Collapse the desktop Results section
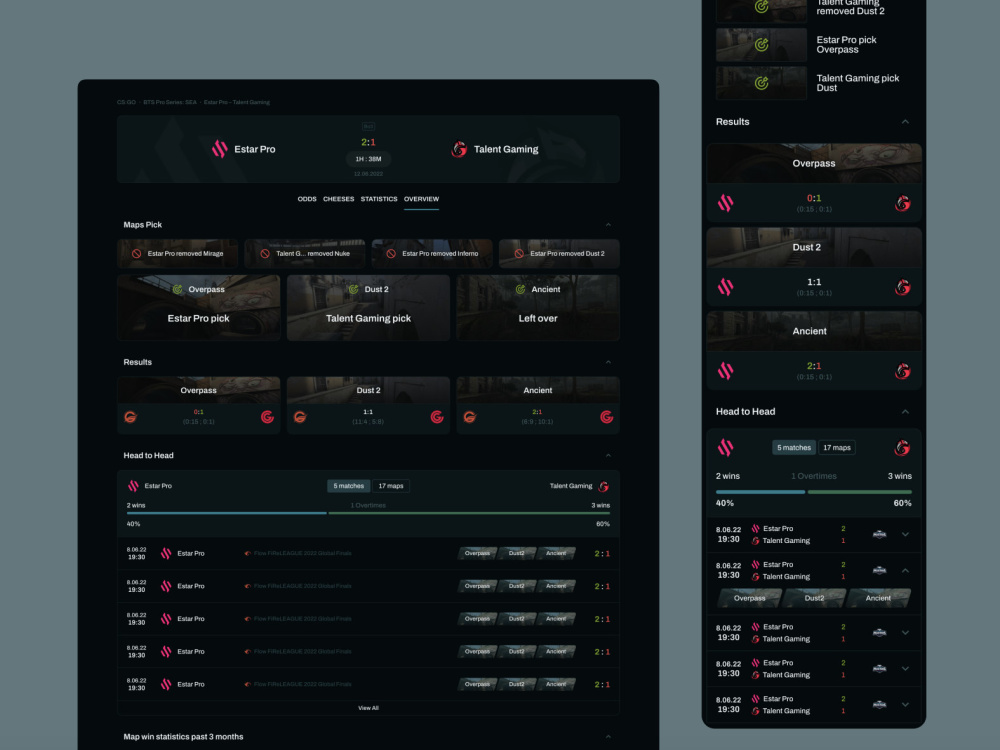Screen dimensions: 1000x750 [608, 362]
